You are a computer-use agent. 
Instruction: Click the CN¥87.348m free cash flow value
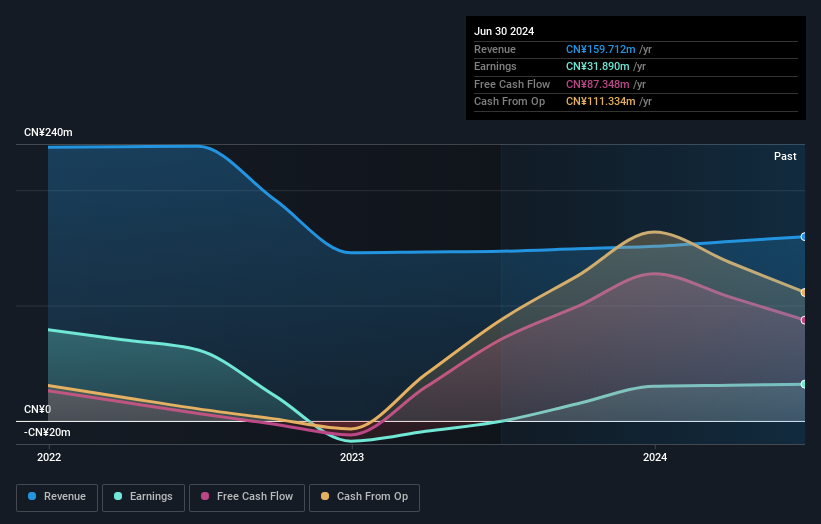pos(597,84)
